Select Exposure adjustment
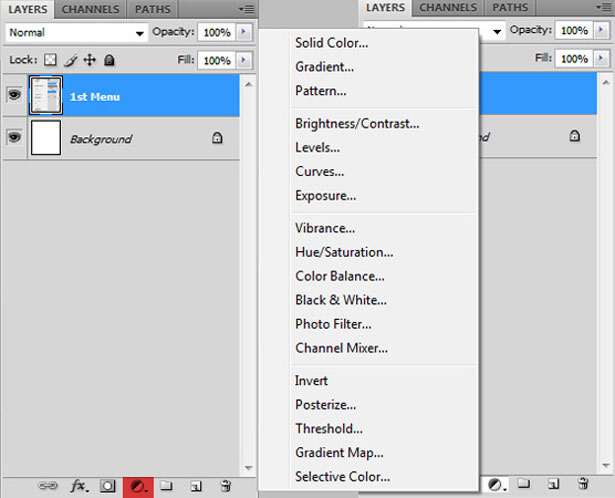 (x=326, y=195)
